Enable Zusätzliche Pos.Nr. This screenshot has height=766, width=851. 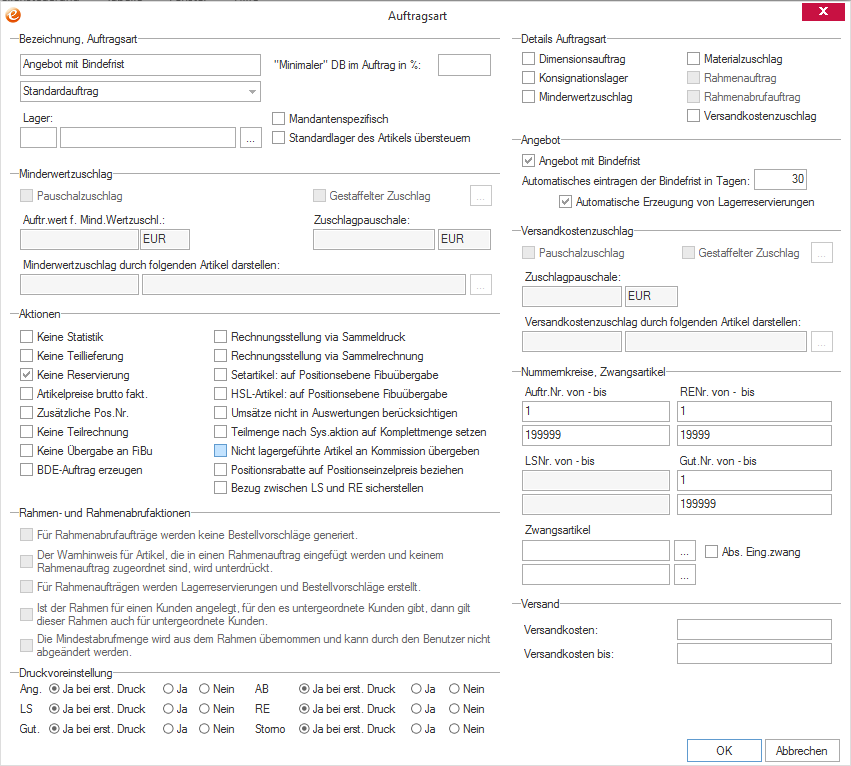pos(27,413)
